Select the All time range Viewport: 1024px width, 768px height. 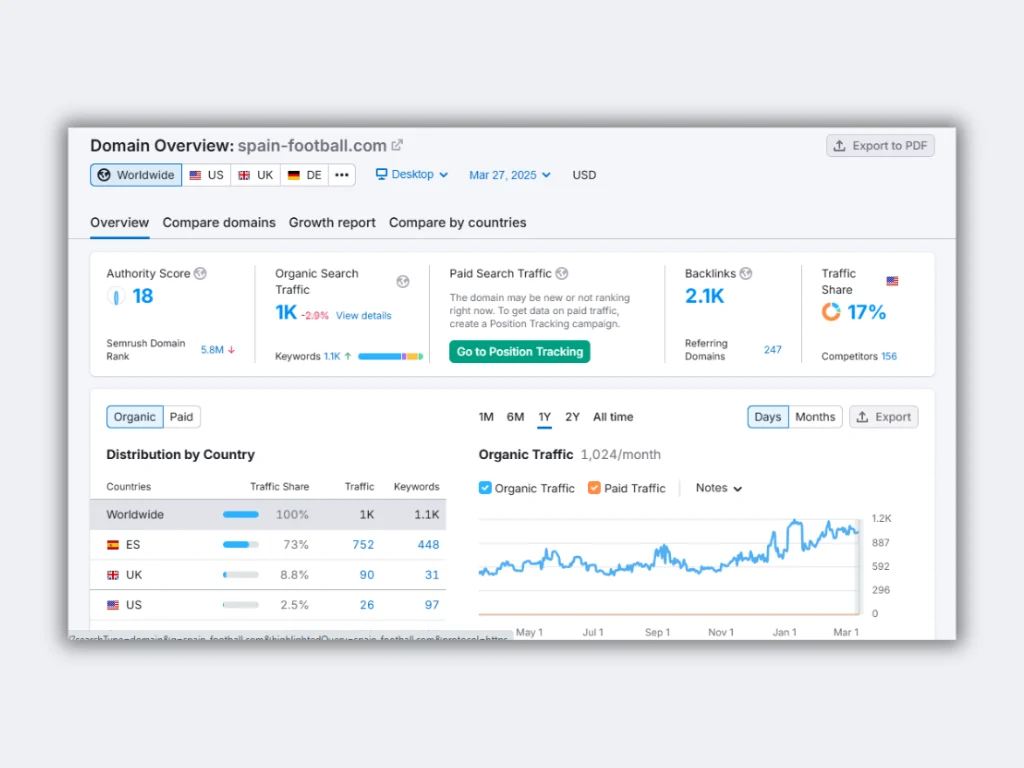click(x=613, y=417)
